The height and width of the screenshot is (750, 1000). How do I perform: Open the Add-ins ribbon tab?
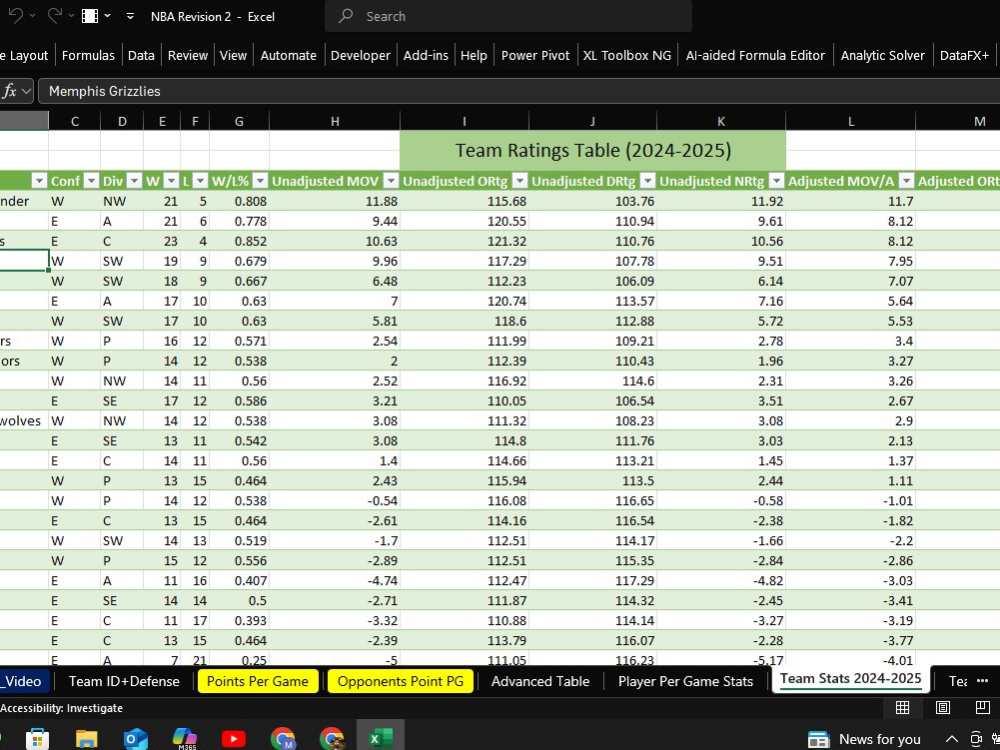(x=425, y=55)
